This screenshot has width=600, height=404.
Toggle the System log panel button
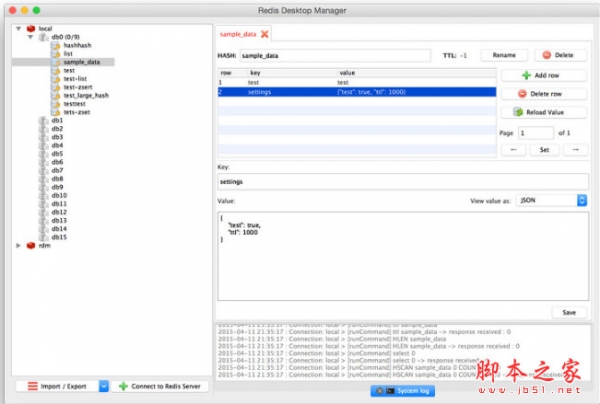coord(403,391)
